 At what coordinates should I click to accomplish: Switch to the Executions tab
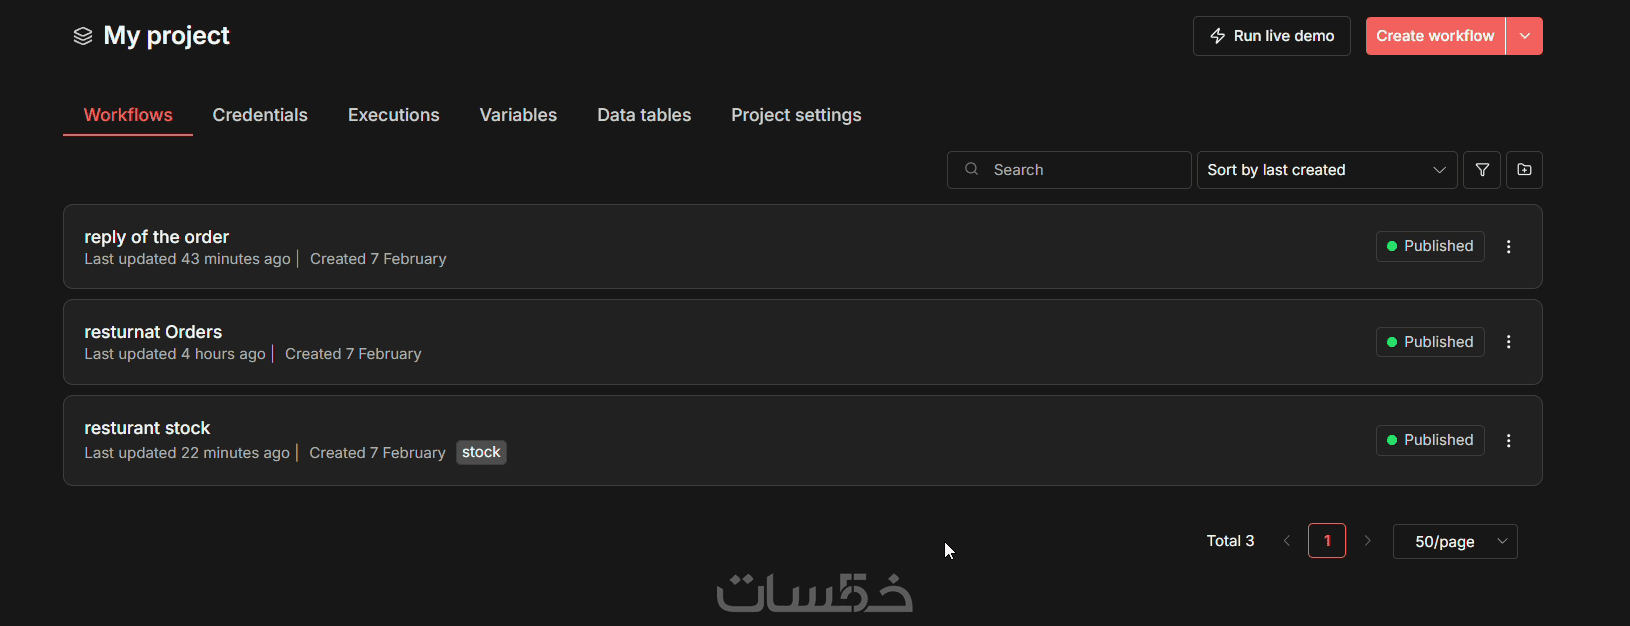(393, 115)
